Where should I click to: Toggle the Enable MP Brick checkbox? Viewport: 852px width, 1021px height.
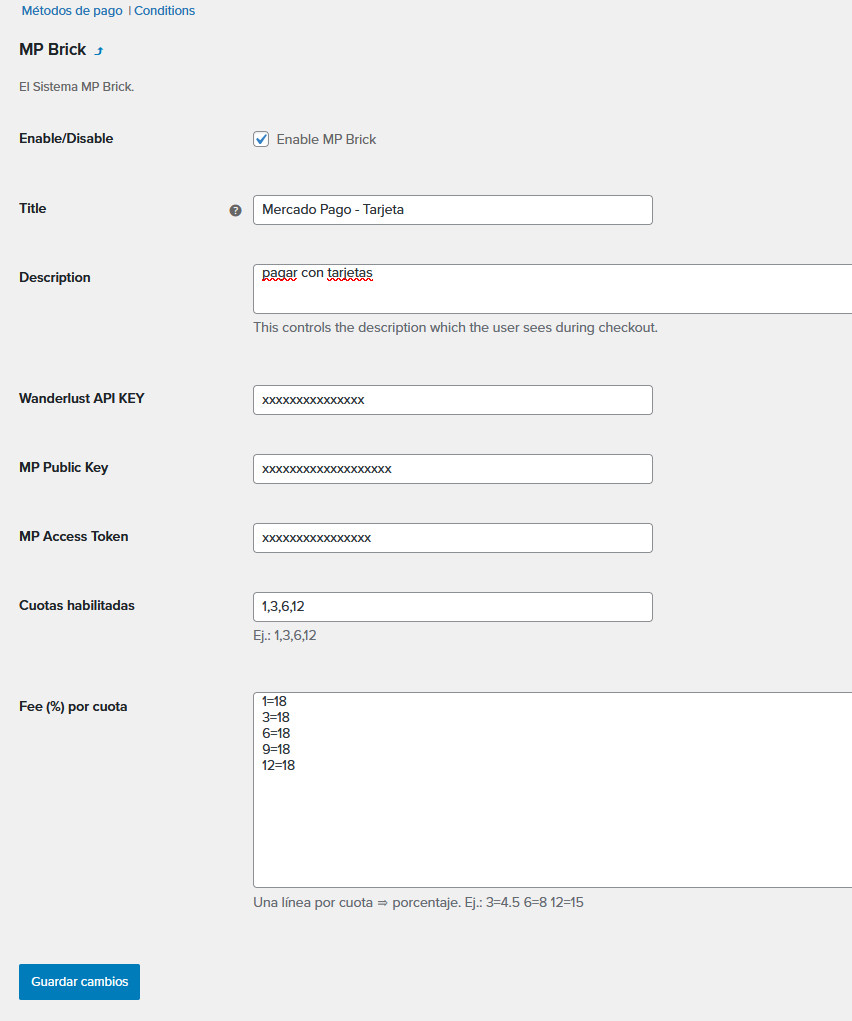coord(261,139)
